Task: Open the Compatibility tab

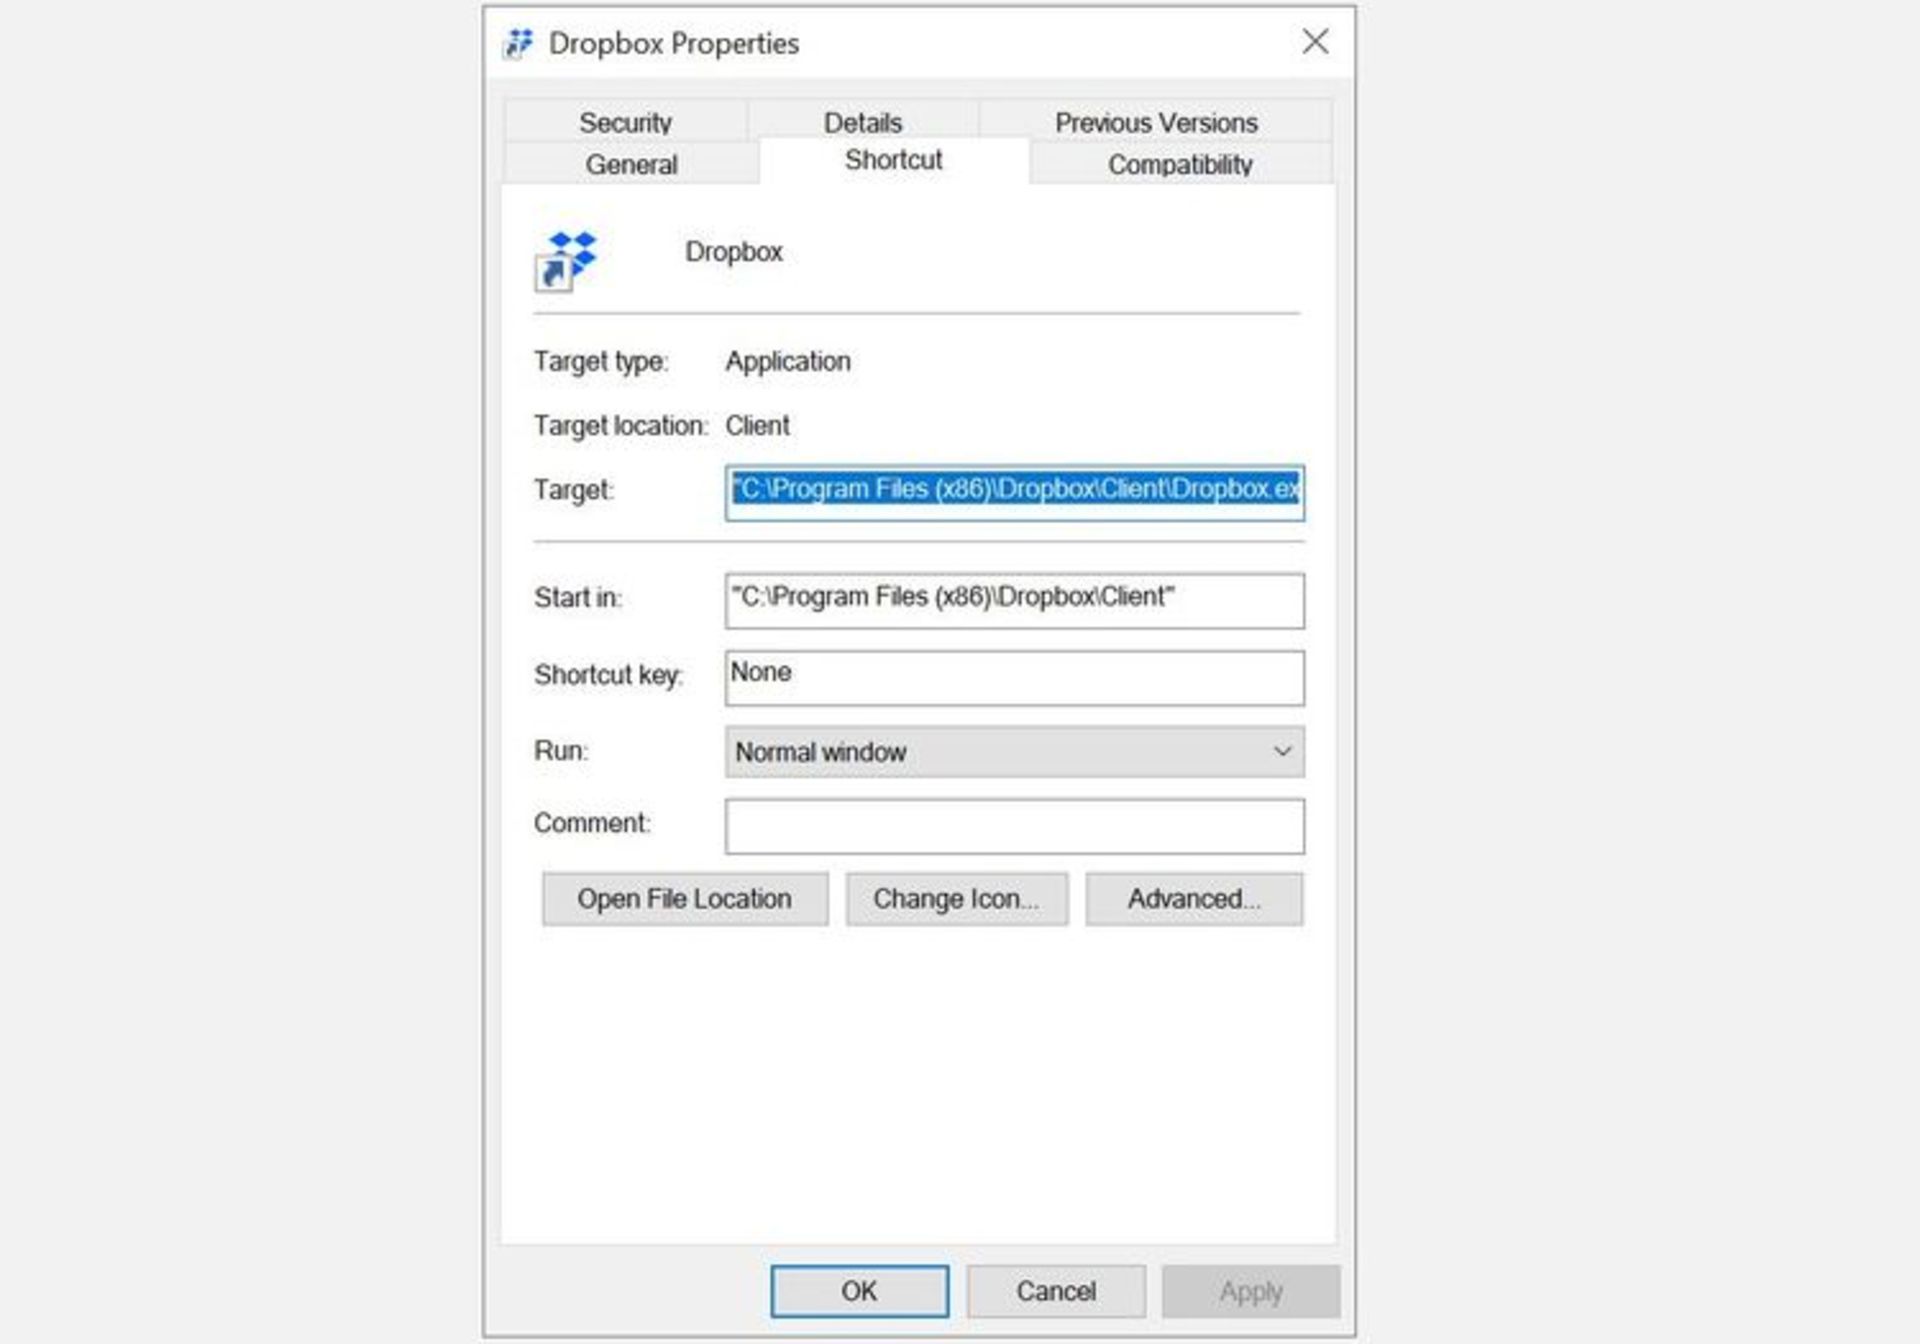Action: point(1180,163)
